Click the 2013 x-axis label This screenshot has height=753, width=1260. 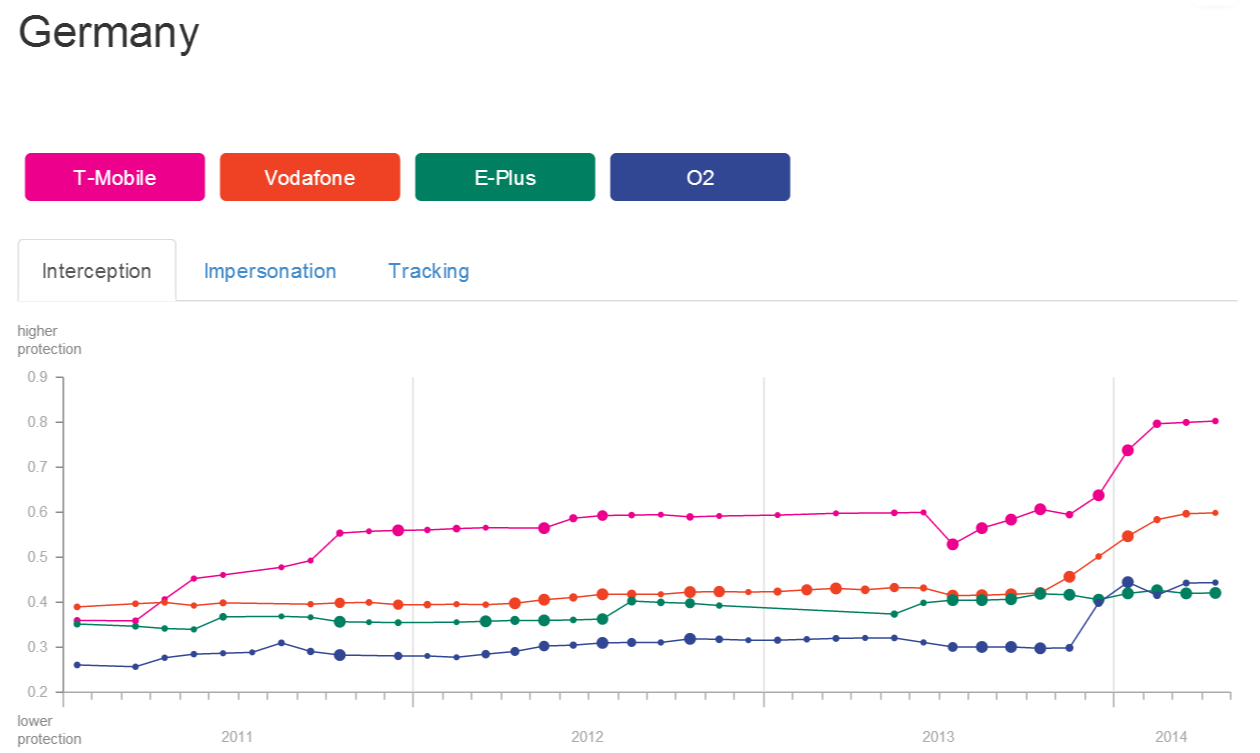pos(938,737)
